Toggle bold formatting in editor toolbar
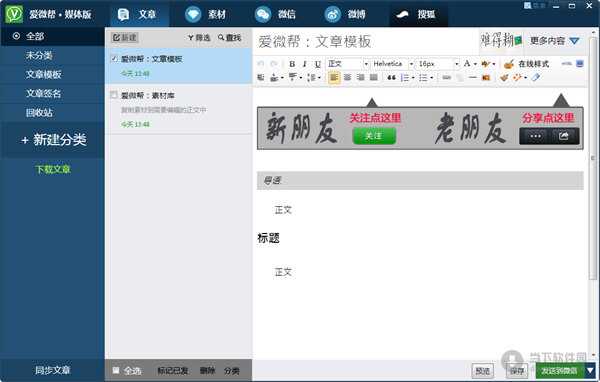Screen dimensions: 600x382 pos(292,64)
